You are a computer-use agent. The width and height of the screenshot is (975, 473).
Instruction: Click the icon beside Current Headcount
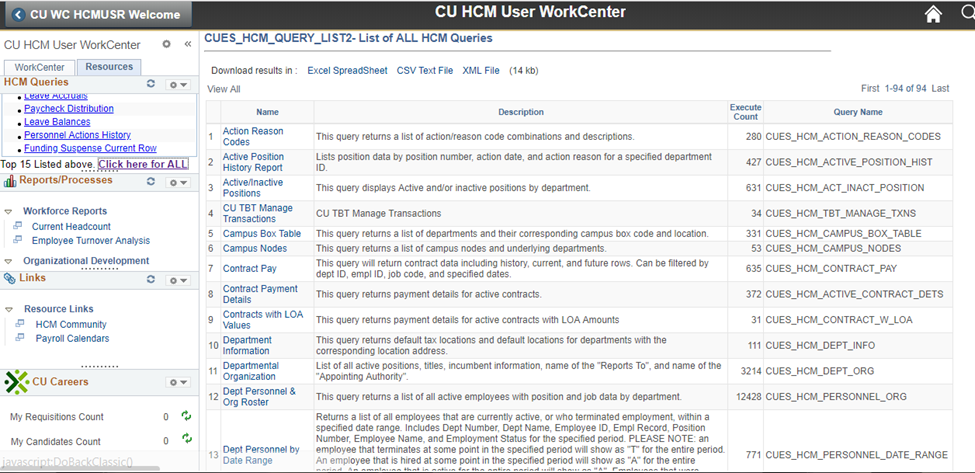pyautogui.click(x=18, y=226)
